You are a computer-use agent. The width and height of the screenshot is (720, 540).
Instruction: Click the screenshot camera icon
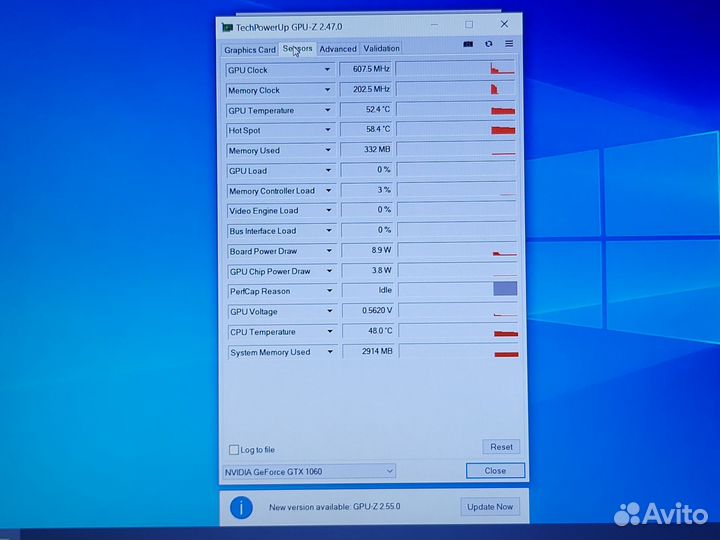coord(468,44)
